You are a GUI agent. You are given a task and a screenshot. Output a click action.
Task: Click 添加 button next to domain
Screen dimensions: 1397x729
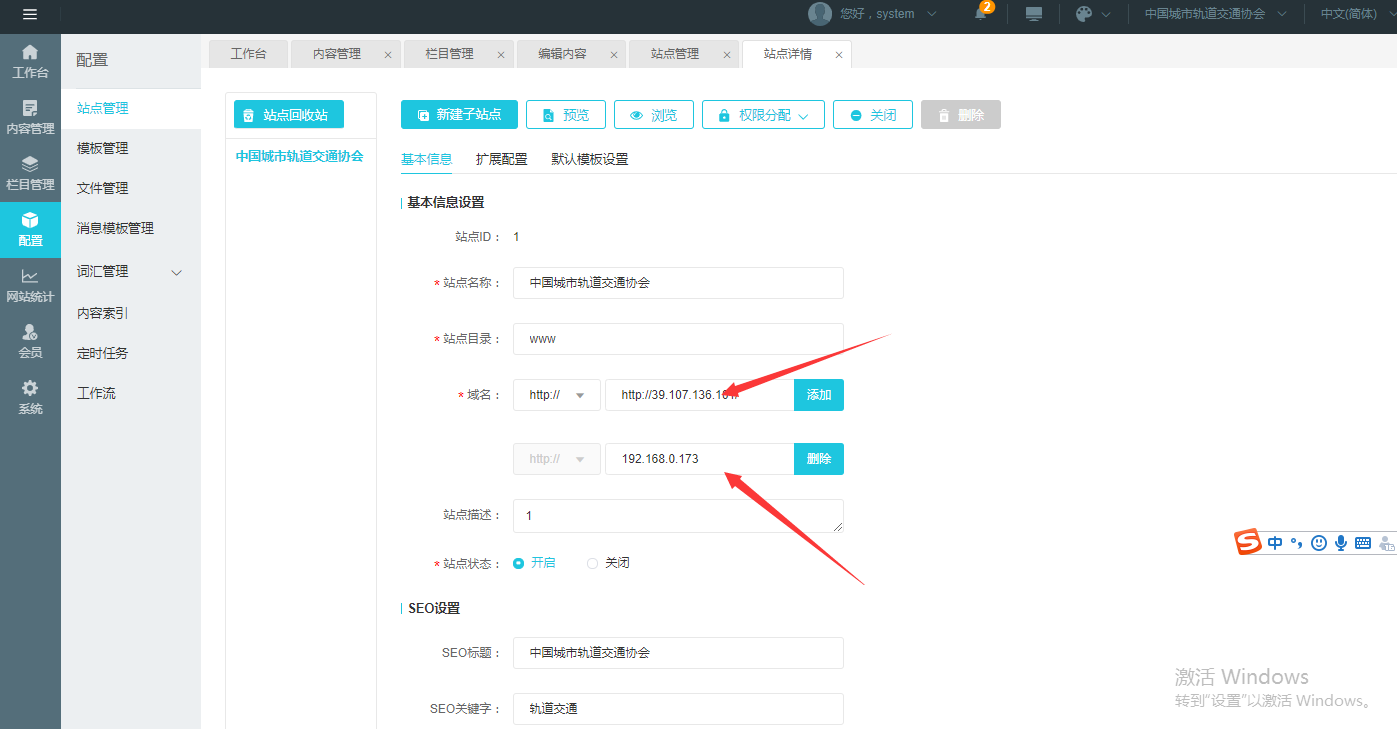coord(818,395)
